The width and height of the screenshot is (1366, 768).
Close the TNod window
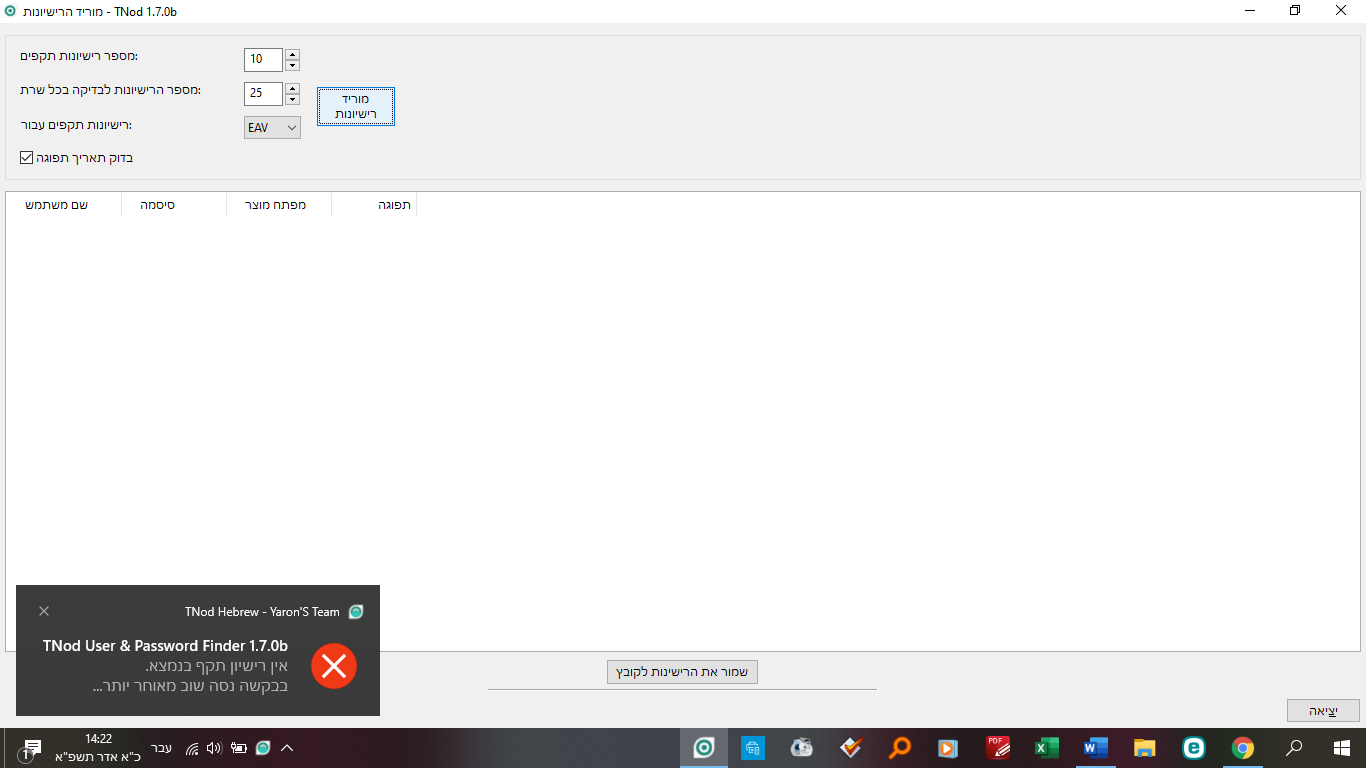pos(1341,11)
